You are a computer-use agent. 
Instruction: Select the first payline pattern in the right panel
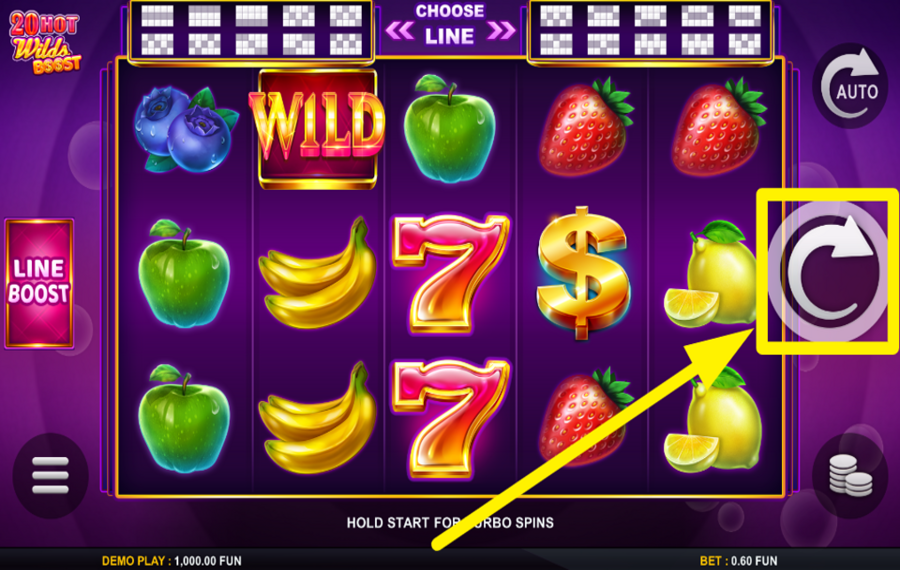pos(556,16)
